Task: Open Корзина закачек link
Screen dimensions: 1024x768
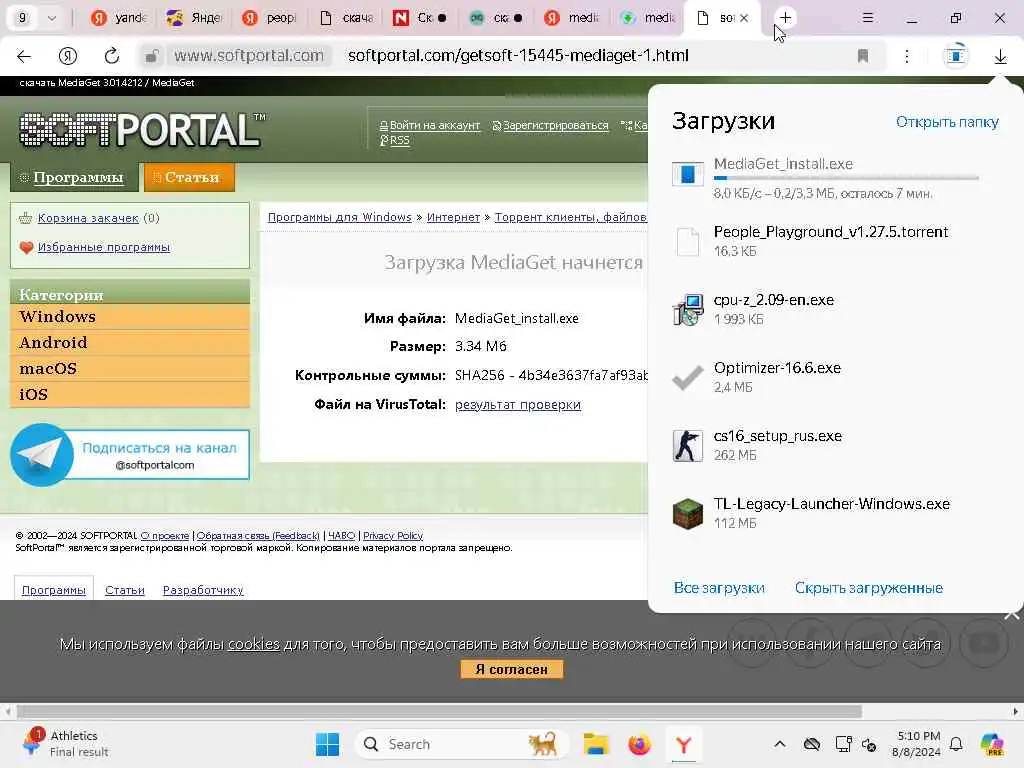Action: point(88,218)
